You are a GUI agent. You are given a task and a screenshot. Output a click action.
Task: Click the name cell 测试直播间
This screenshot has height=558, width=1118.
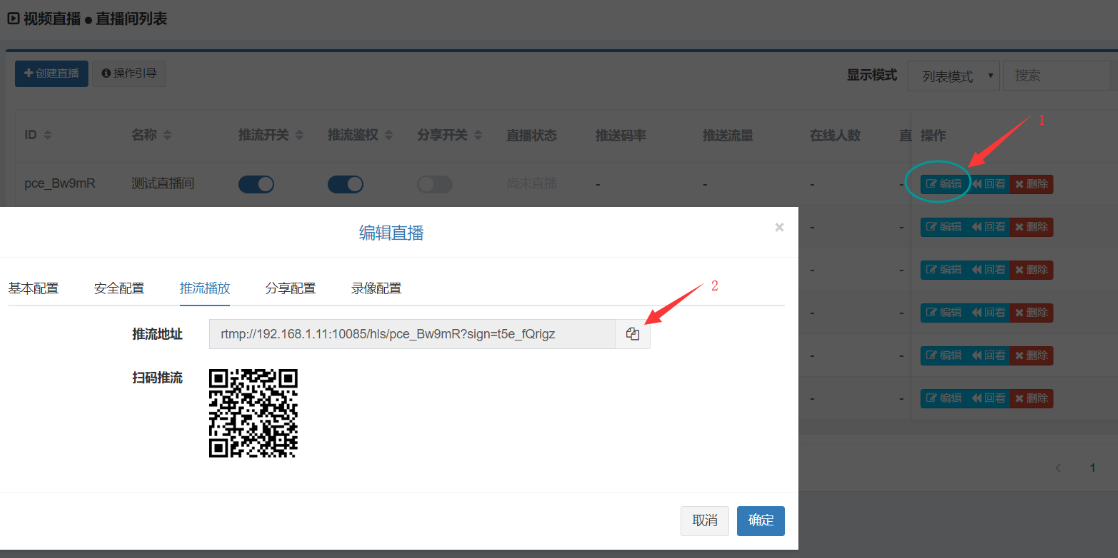click(163, 184)
